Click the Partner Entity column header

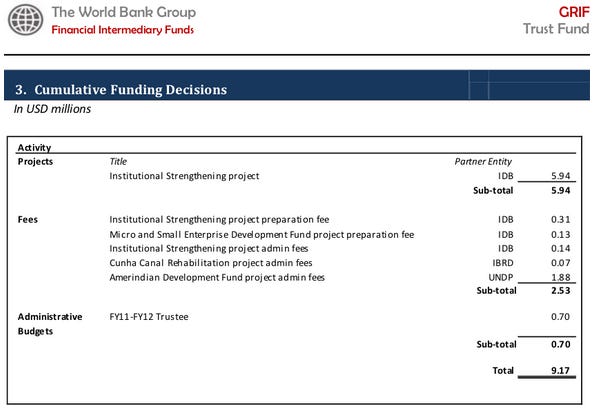coord(483,162)
